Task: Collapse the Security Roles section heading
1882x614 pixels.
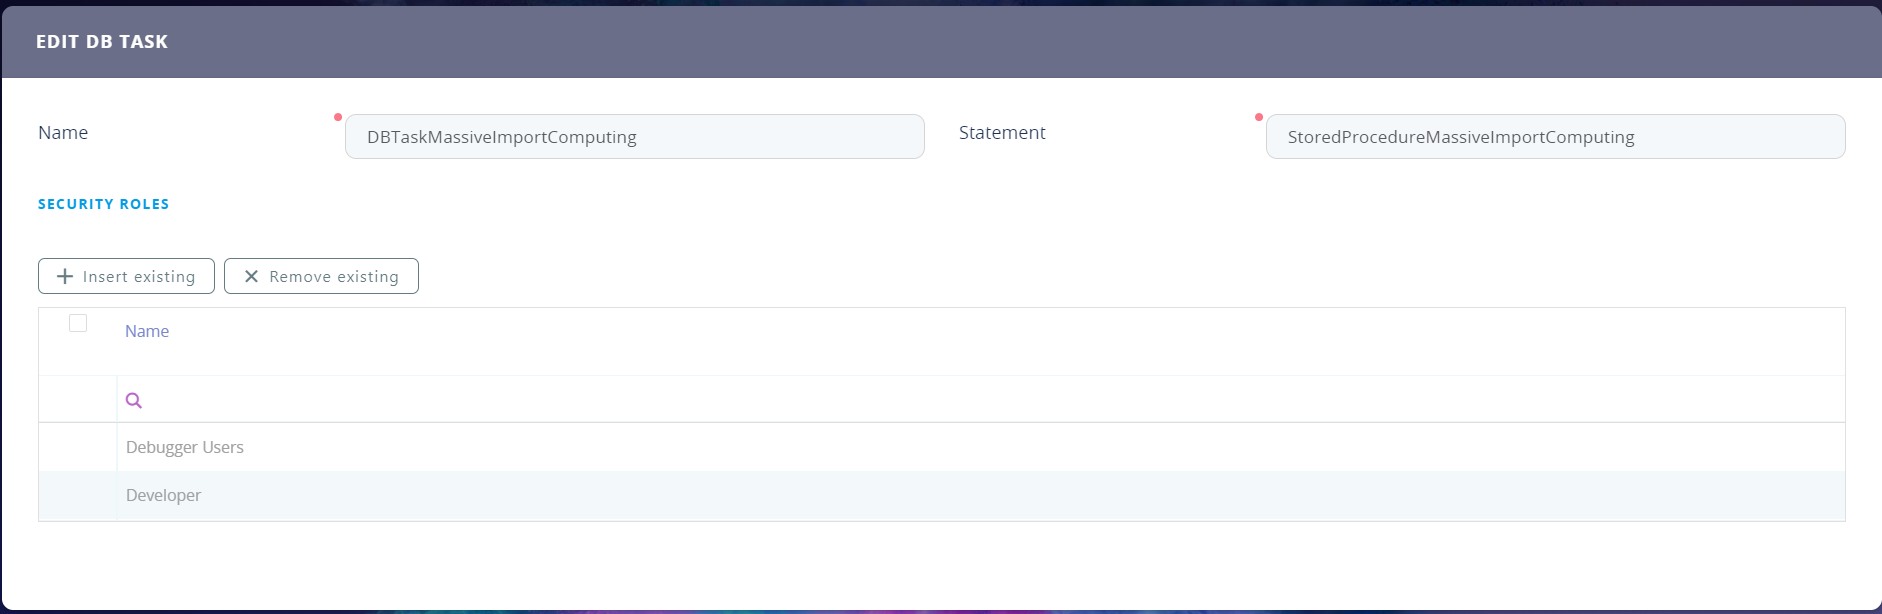Action: [x=104, y=204]
